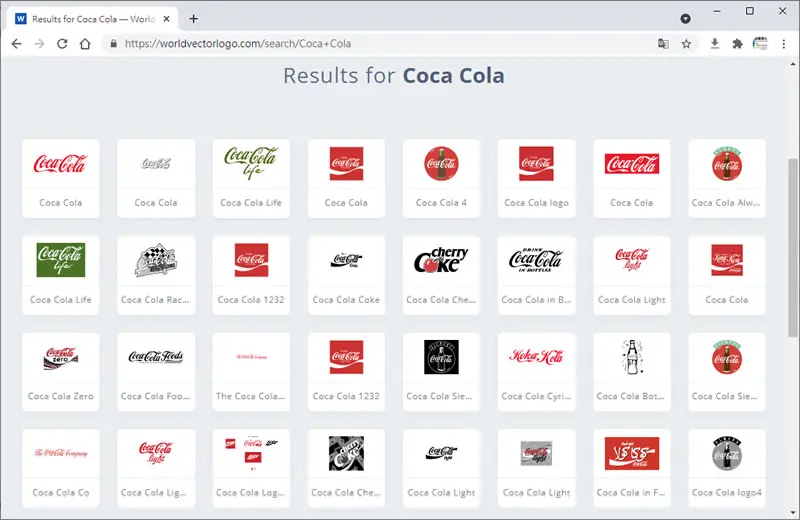800x520 pixels.
Task: Bookmark this page with star icon
Action: [x=686, y=44]
